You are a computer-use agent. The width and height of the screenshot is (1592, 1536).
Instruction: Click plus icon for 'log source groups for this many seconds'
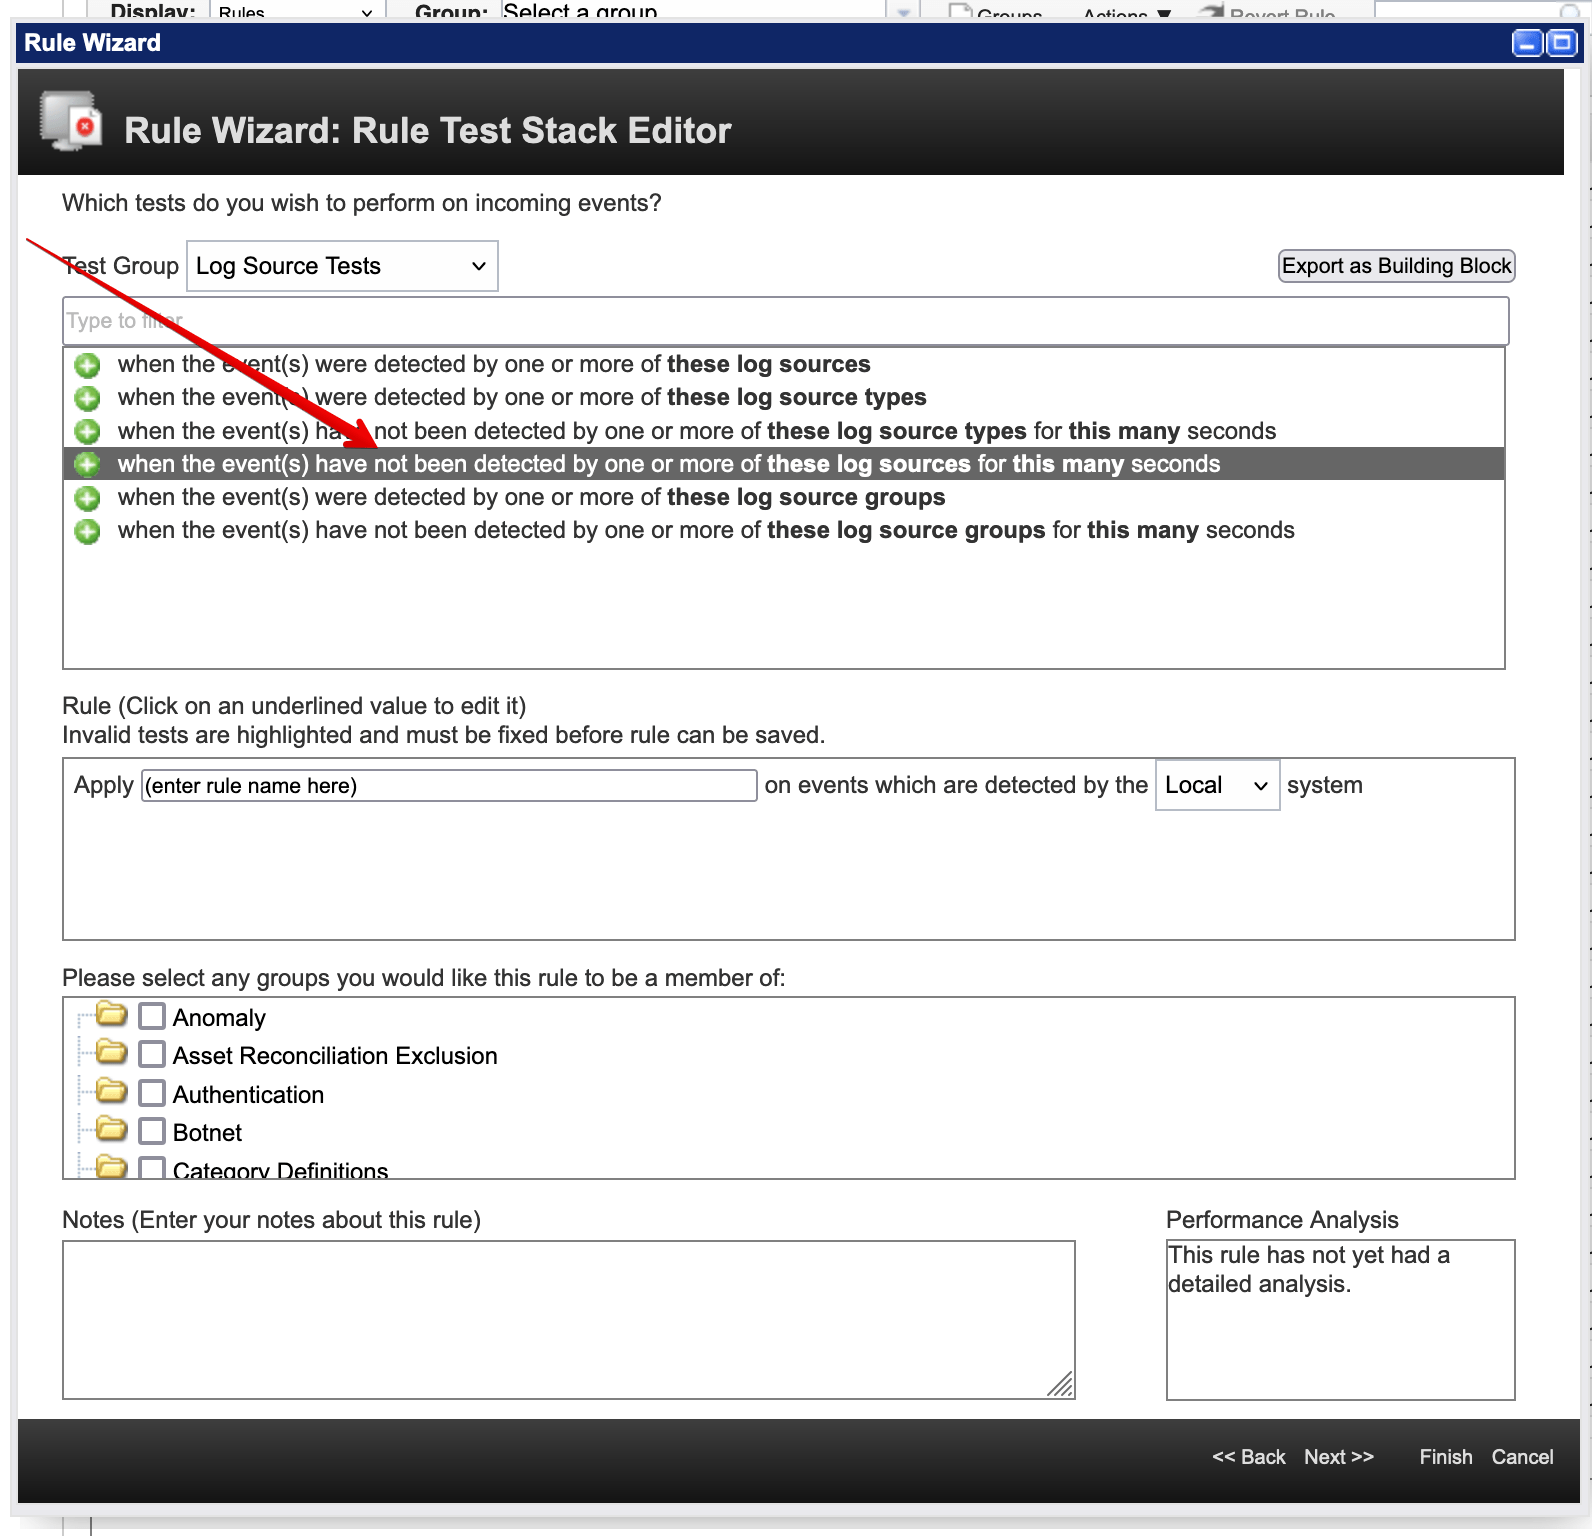[88, 531]
